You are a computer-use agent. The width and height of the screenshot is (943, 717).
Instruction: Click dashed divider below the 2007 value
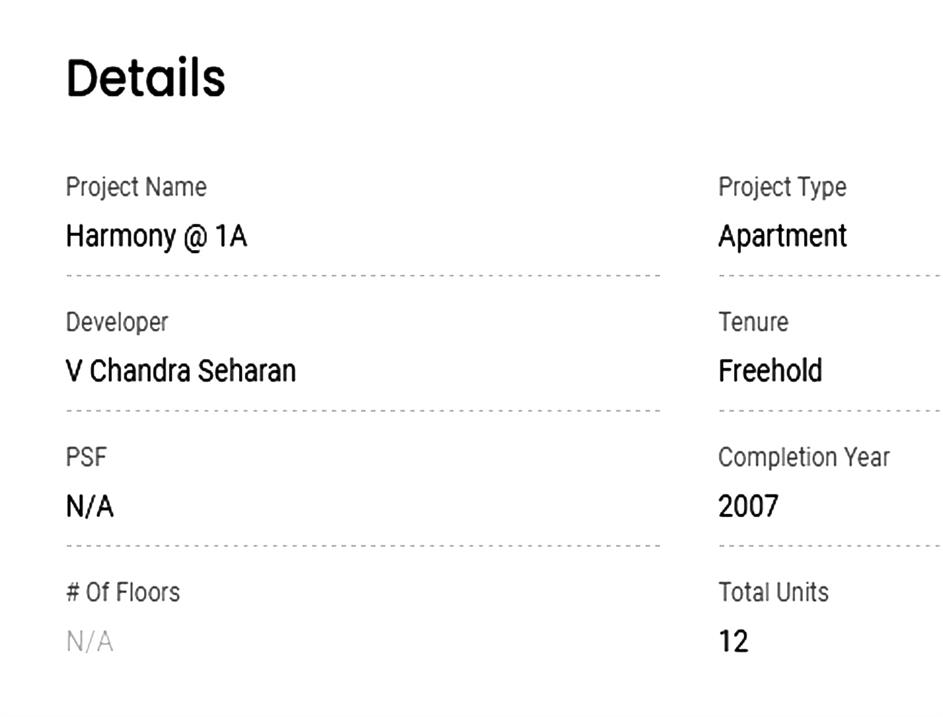click(830, 546)
